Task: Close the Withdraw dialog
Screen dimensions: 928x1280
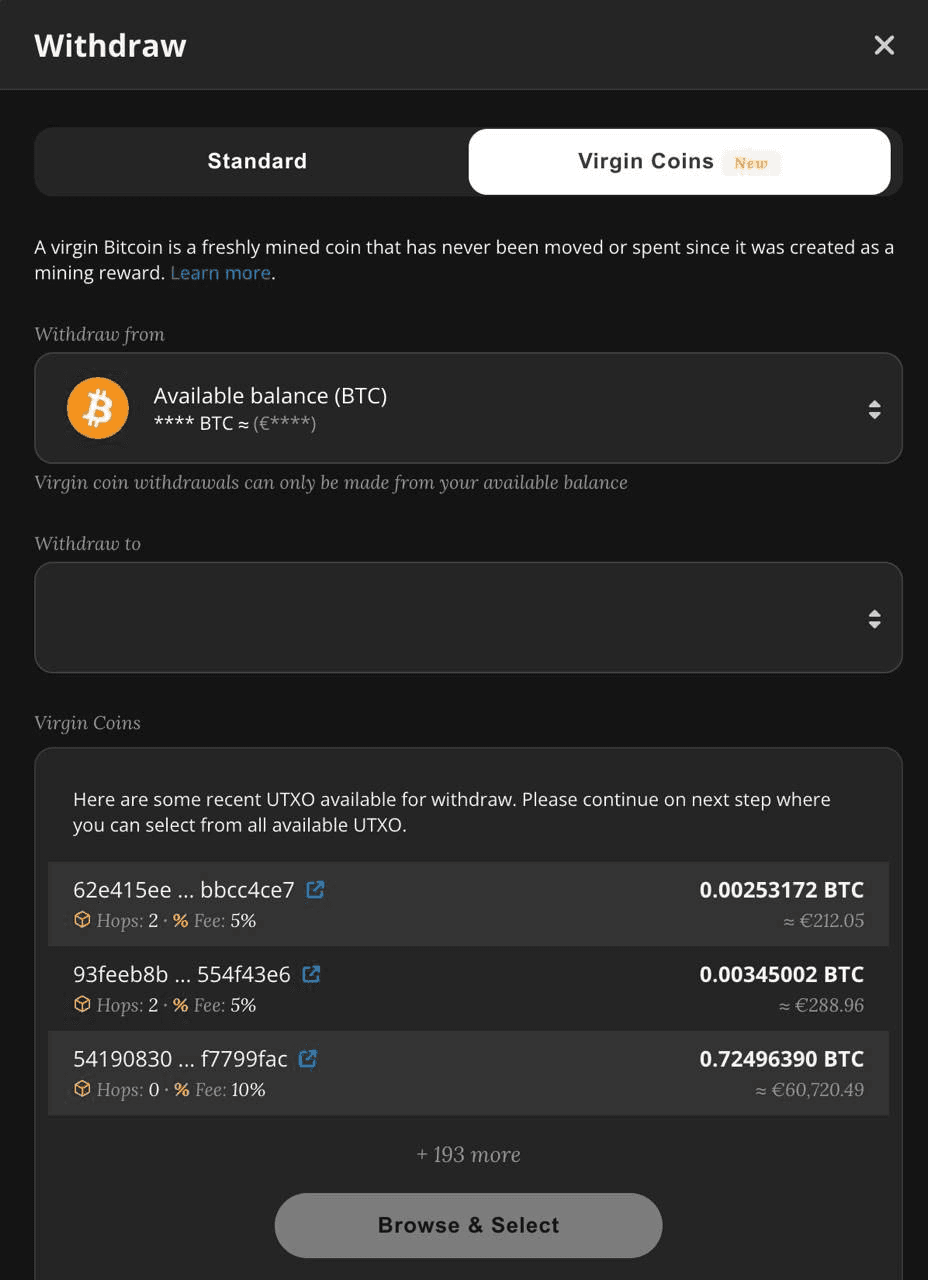Action: click(x=884, y=45)
